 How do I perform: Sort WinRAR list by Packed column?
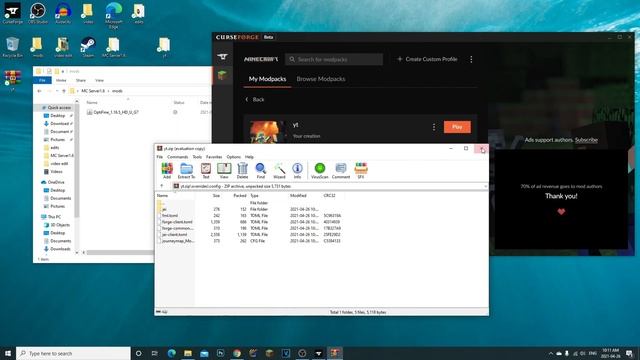pyautogui.click(x=240, y=196)
